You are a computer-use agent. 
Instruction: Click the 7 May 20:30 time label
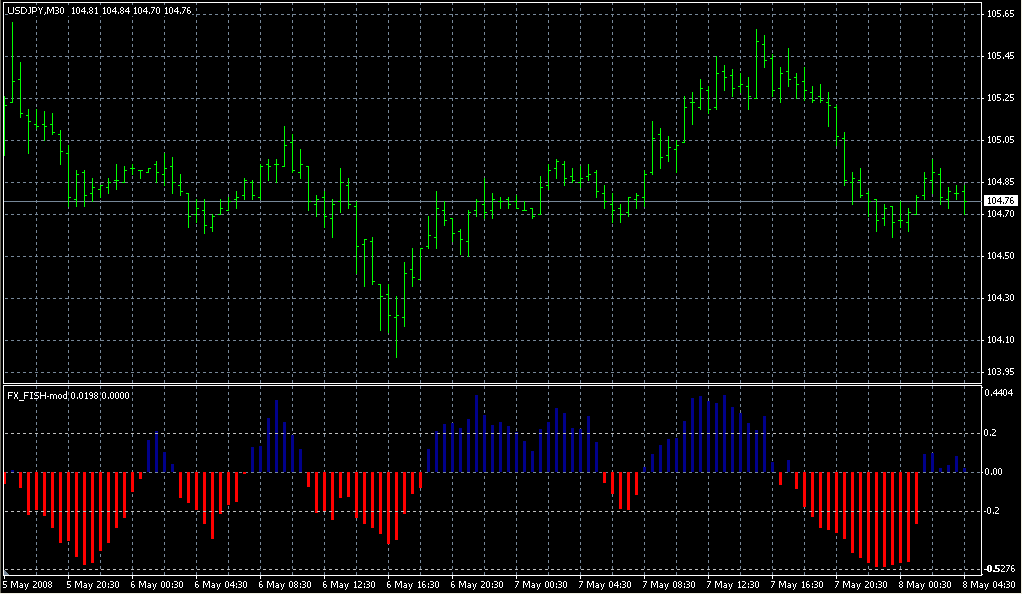tap(861, 585)
